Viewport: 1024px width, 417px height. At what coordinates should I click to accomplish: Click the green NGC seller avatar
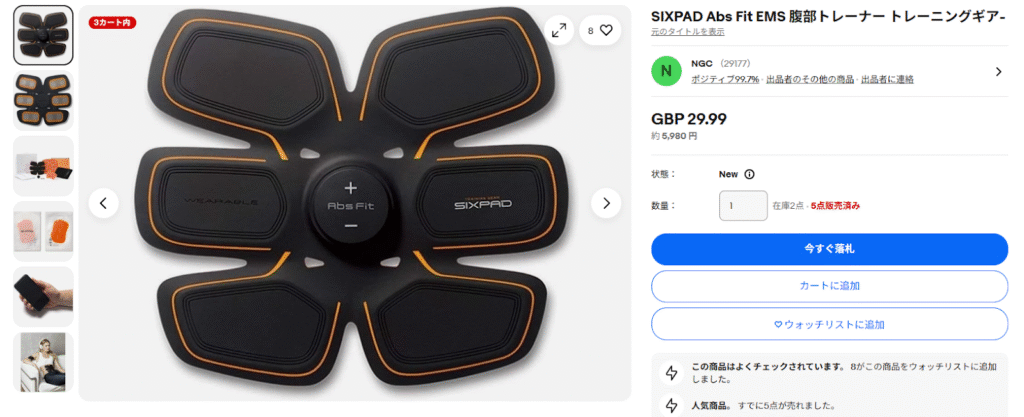[x=666, y=71]
